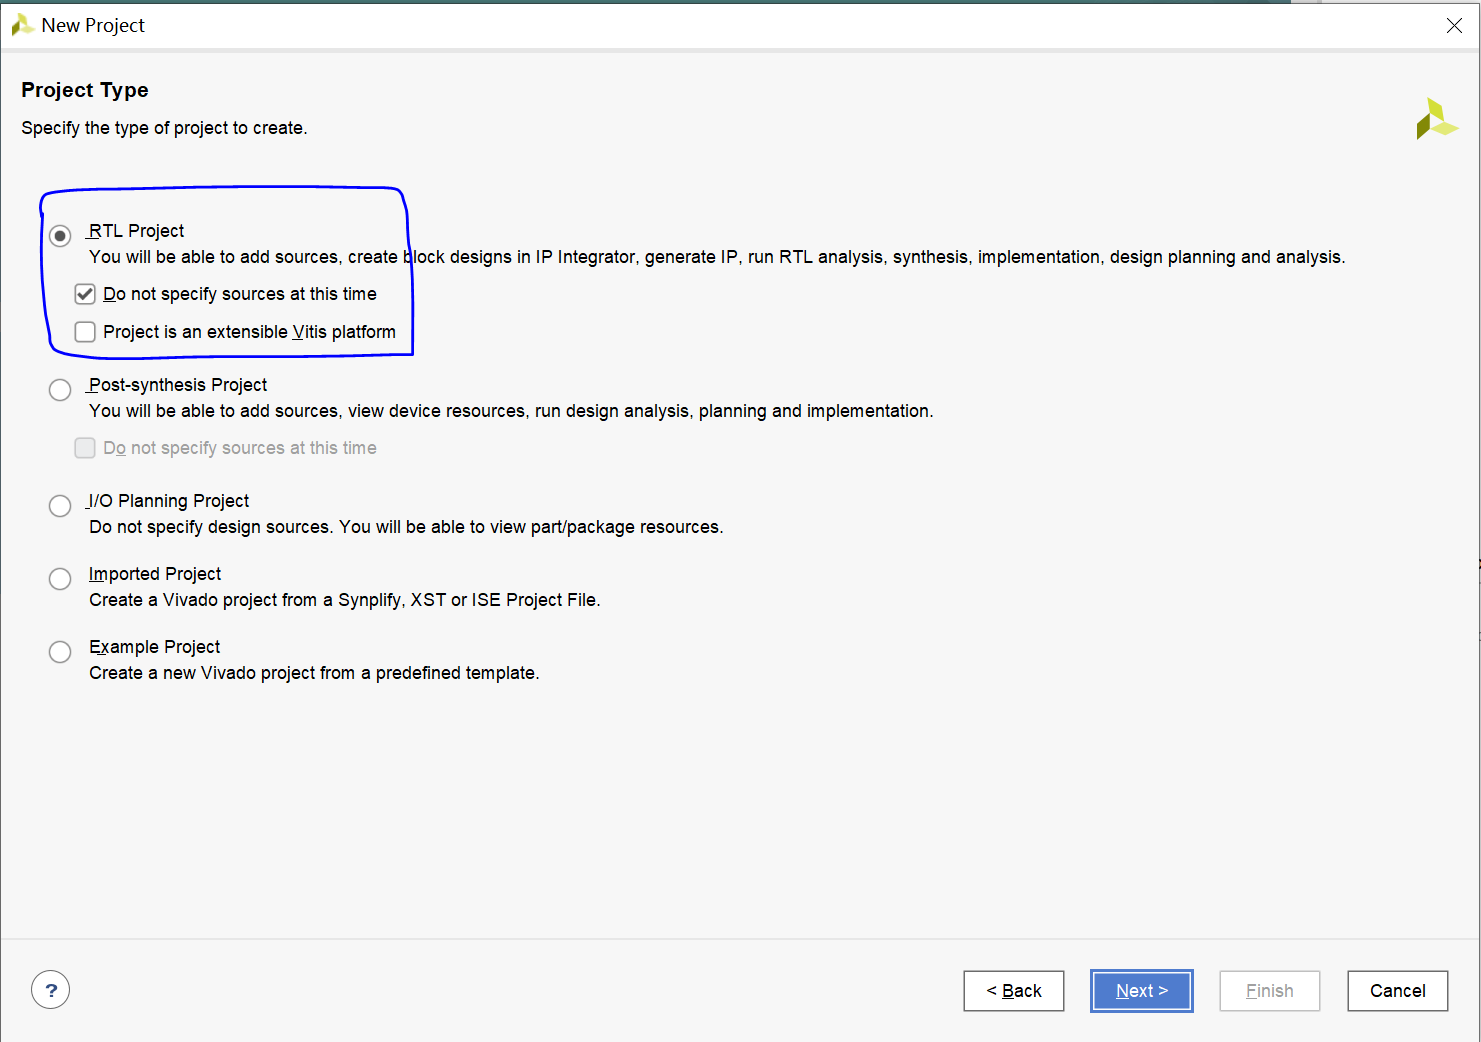1481x1042 pixels.
Task: Close the New Project dialog window
Action: pyautogui.click(x=1454, y=25)
